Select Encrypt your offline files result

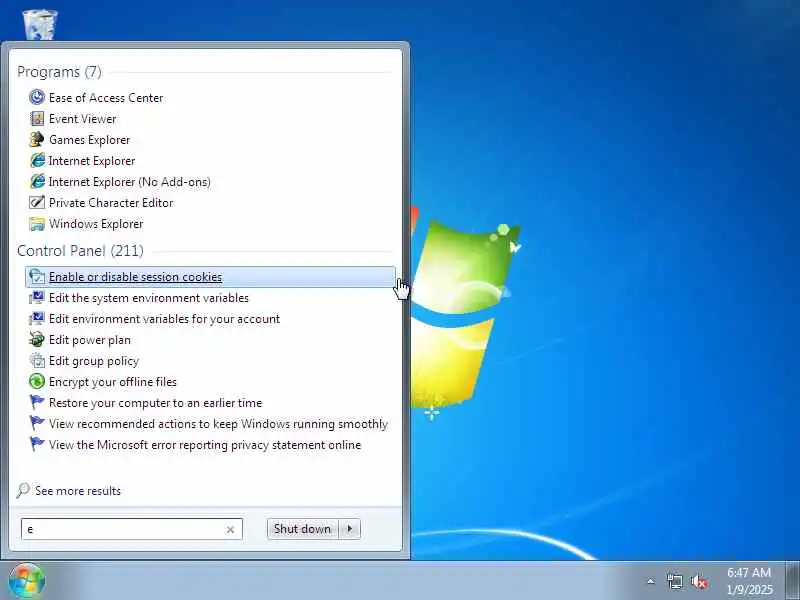pyautogui.click(x=113, y=382)
